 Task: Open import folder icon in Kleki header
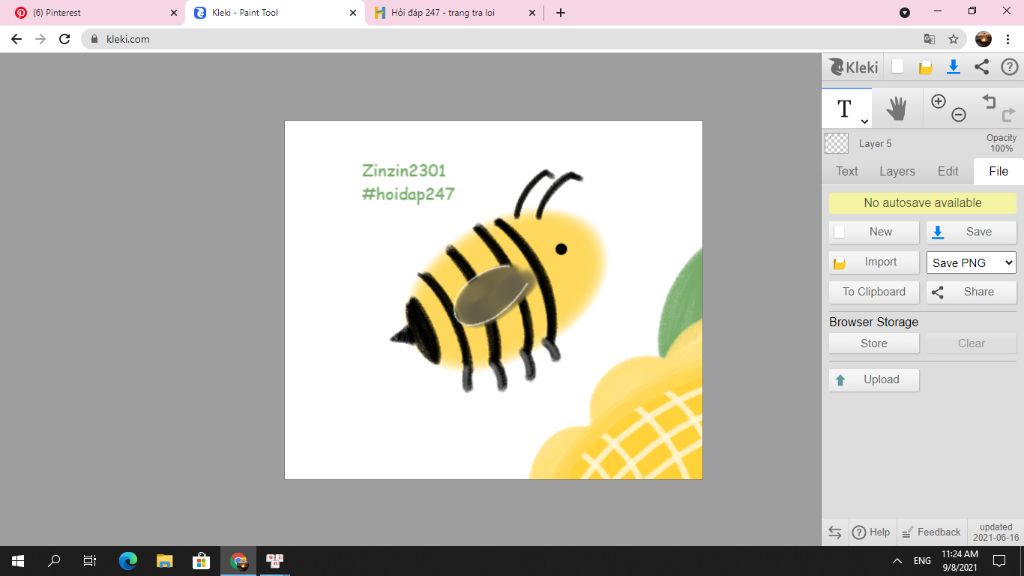[925, 67]
